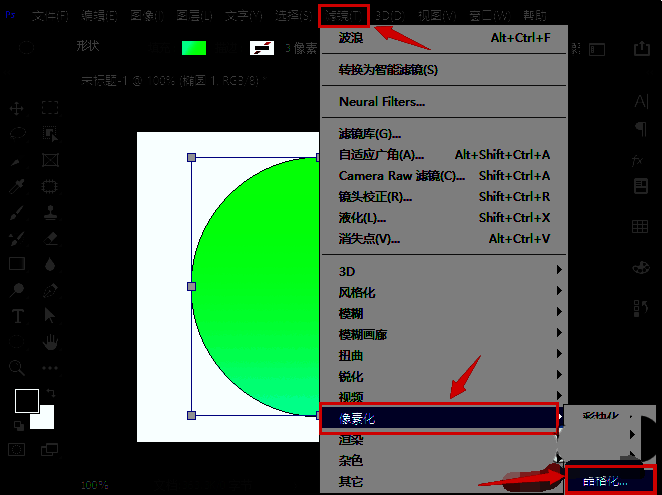The image size is (662, 495).
Task: Select the Clone Stamp tool
Action: click(x=50, y=212)
